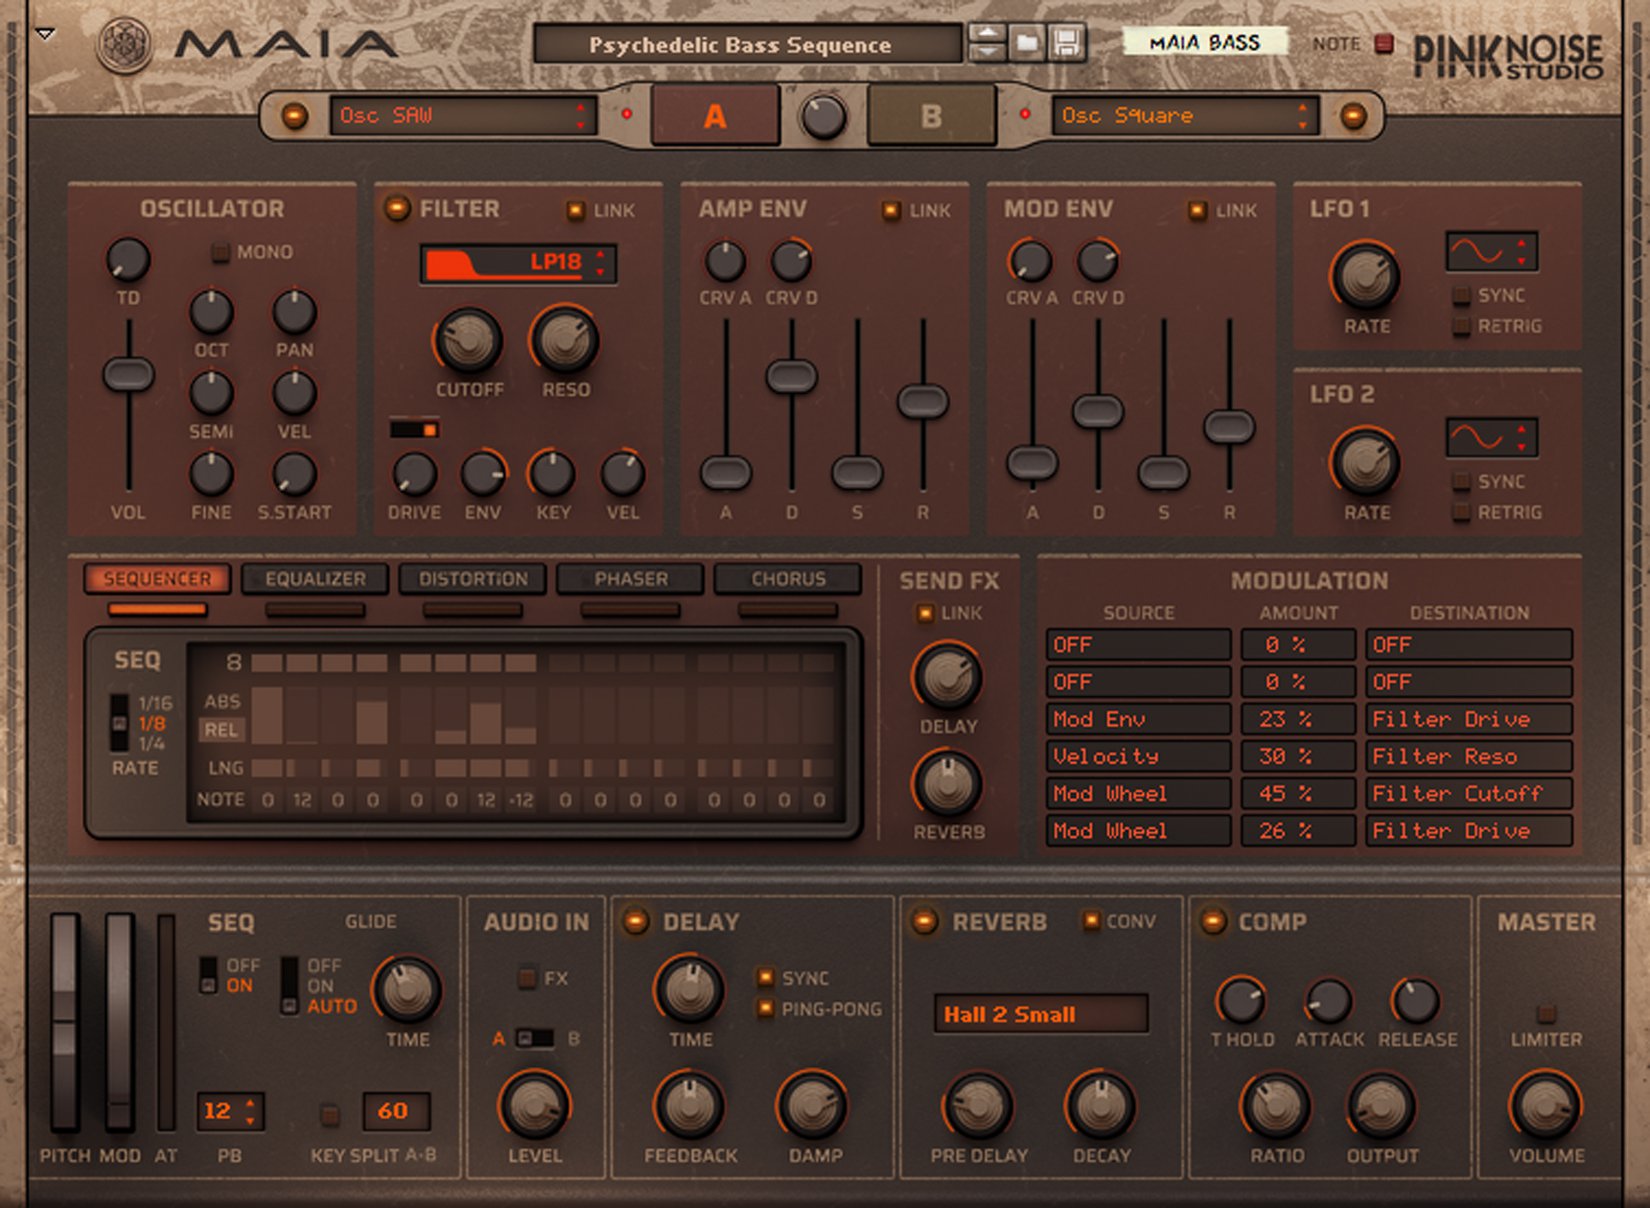Click the MAIA round logo emblem
Image resolution: width=1650 pixels, height=1208 pixels.
tap(125, 45)
